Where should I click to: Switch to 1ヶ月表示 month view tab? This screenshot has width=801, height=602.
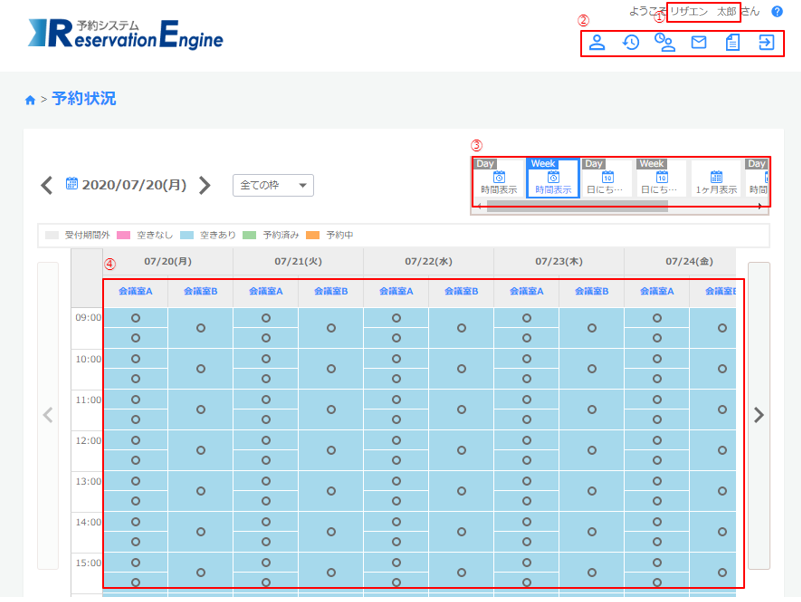point(716,178)
